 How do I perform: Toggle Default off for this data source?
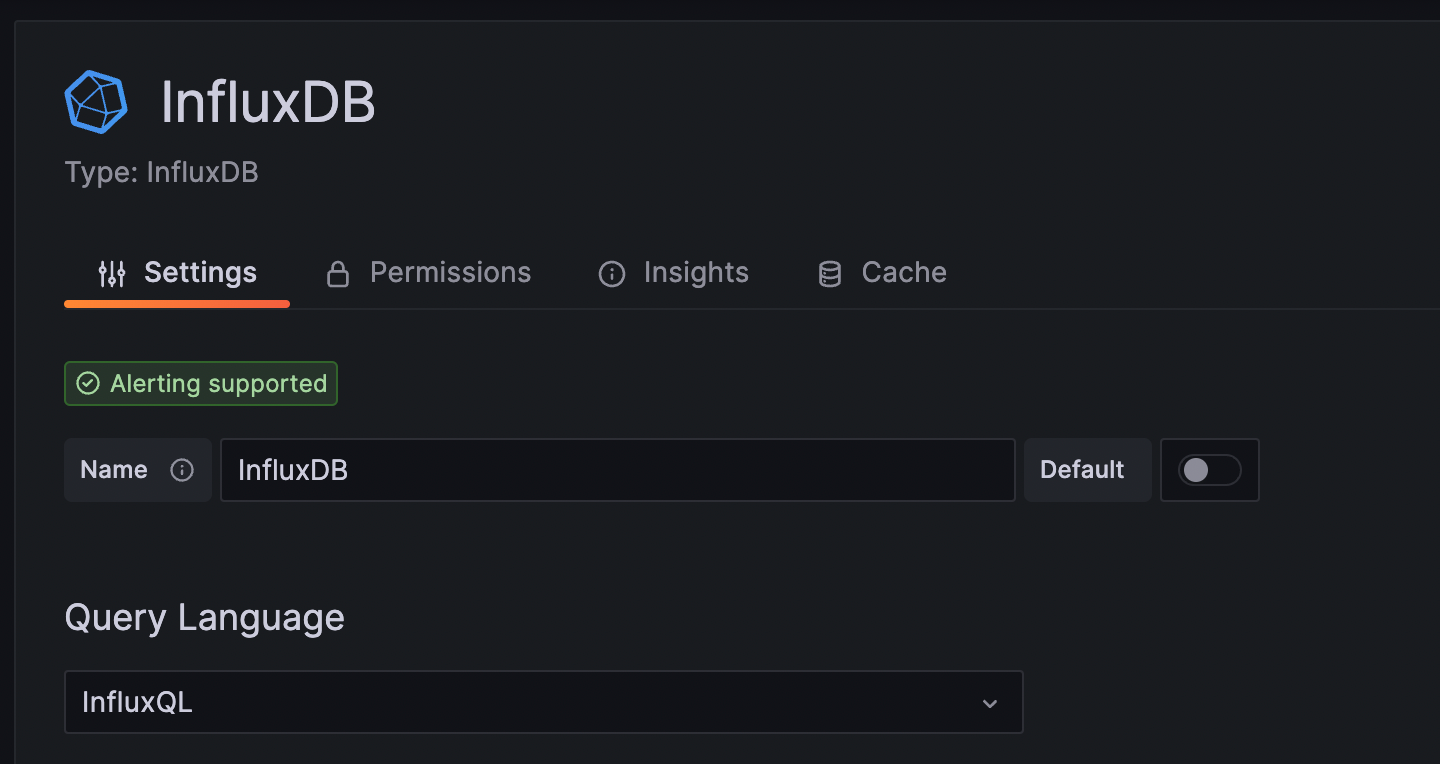point(1209,470)
